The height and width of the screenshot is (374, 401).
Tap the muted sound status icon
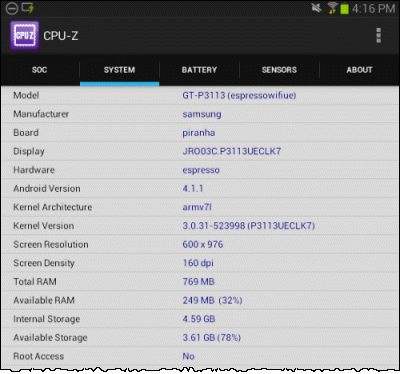(x=317, y=8)
